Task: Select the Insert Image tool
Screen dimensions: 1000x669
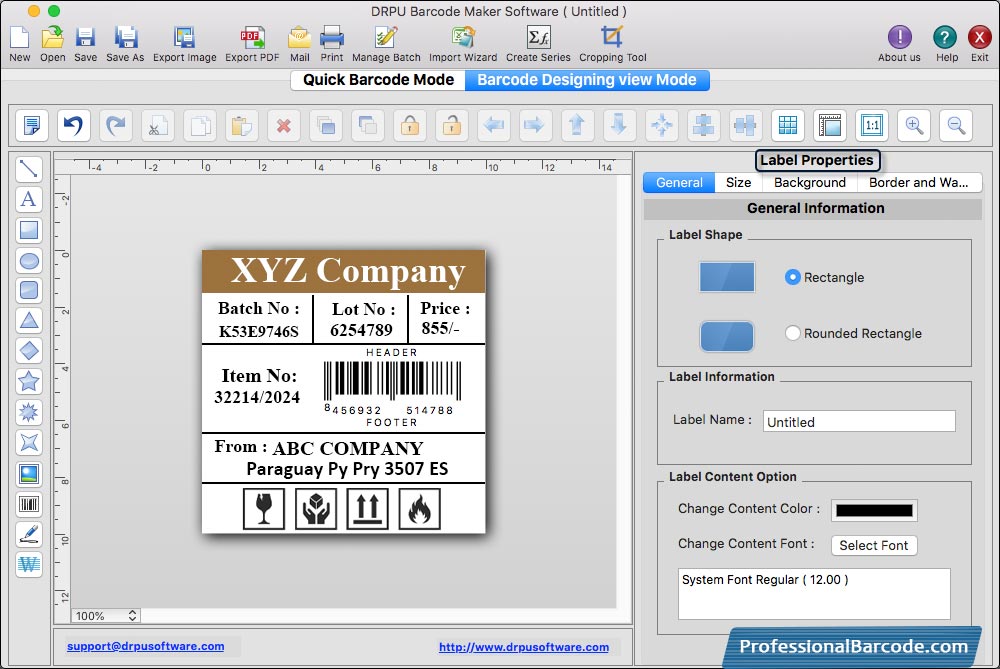Action: click(x=29, y=474)
